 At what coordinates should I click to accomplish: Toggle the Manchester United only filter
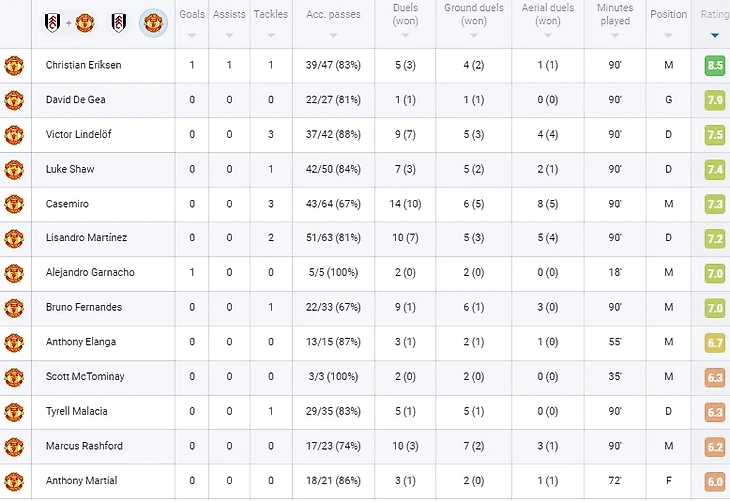152,21
